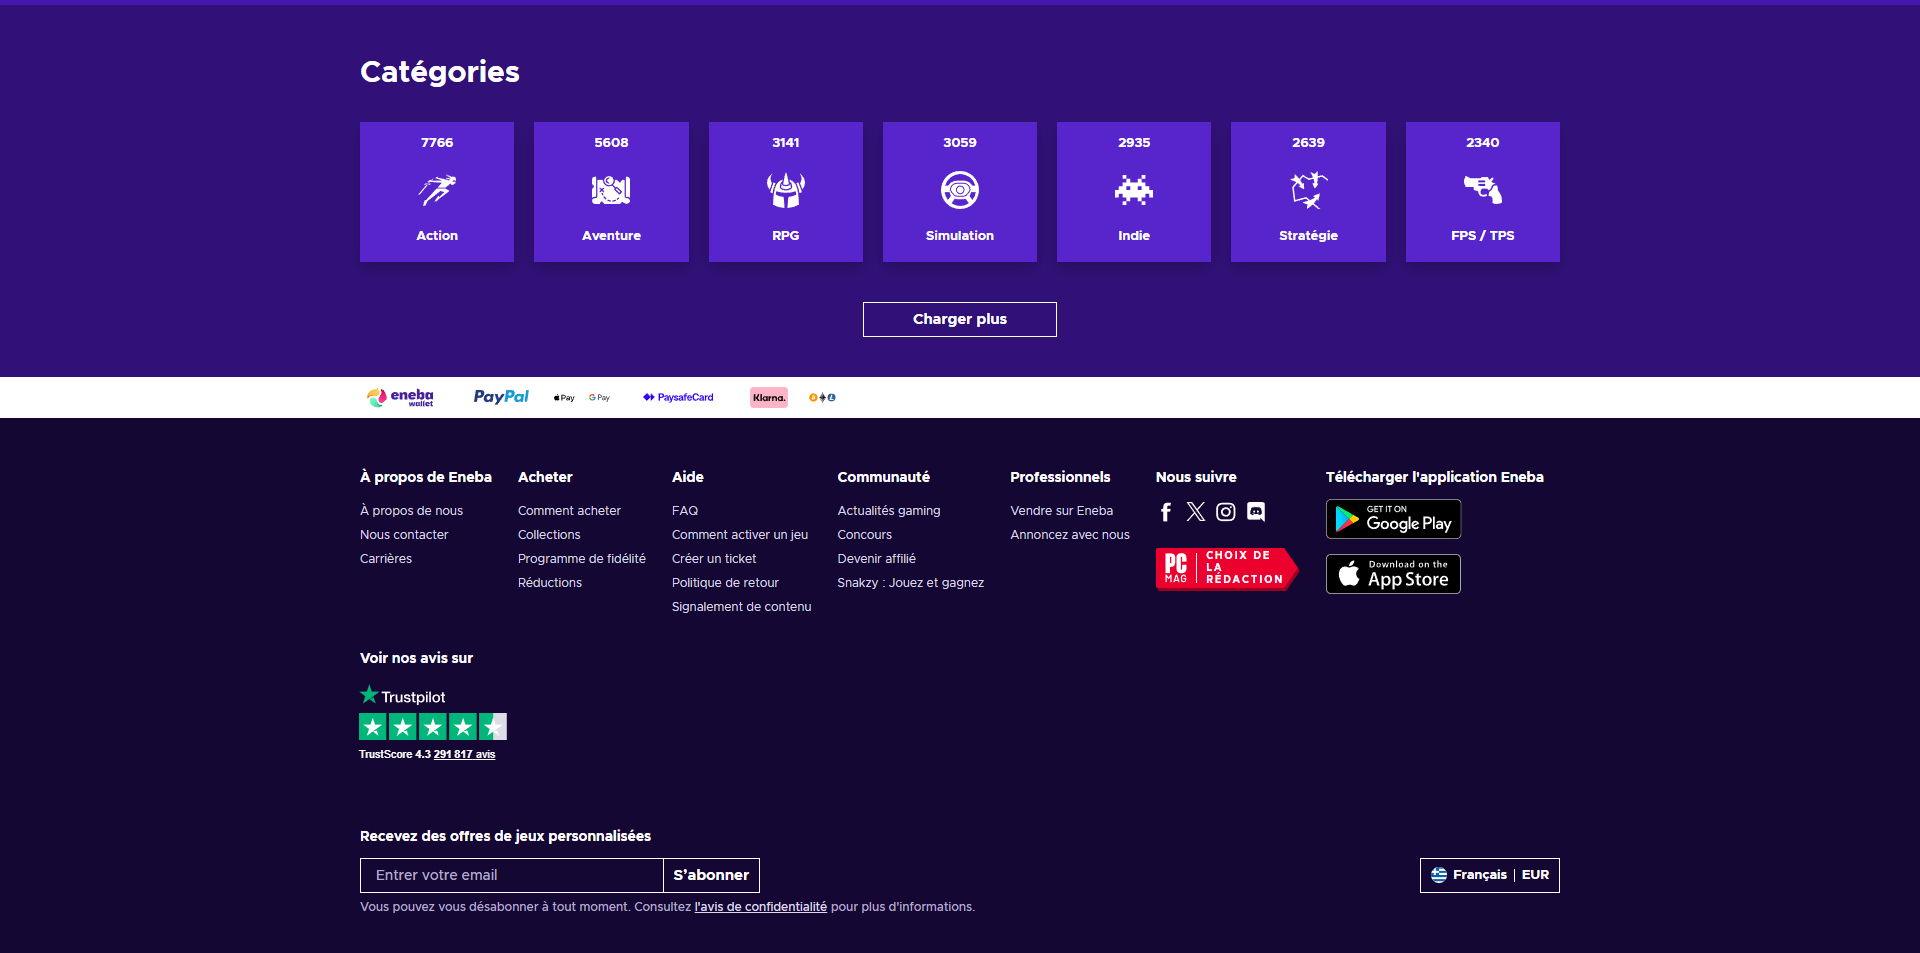Open the RPG helmet category

click(786, 192)
